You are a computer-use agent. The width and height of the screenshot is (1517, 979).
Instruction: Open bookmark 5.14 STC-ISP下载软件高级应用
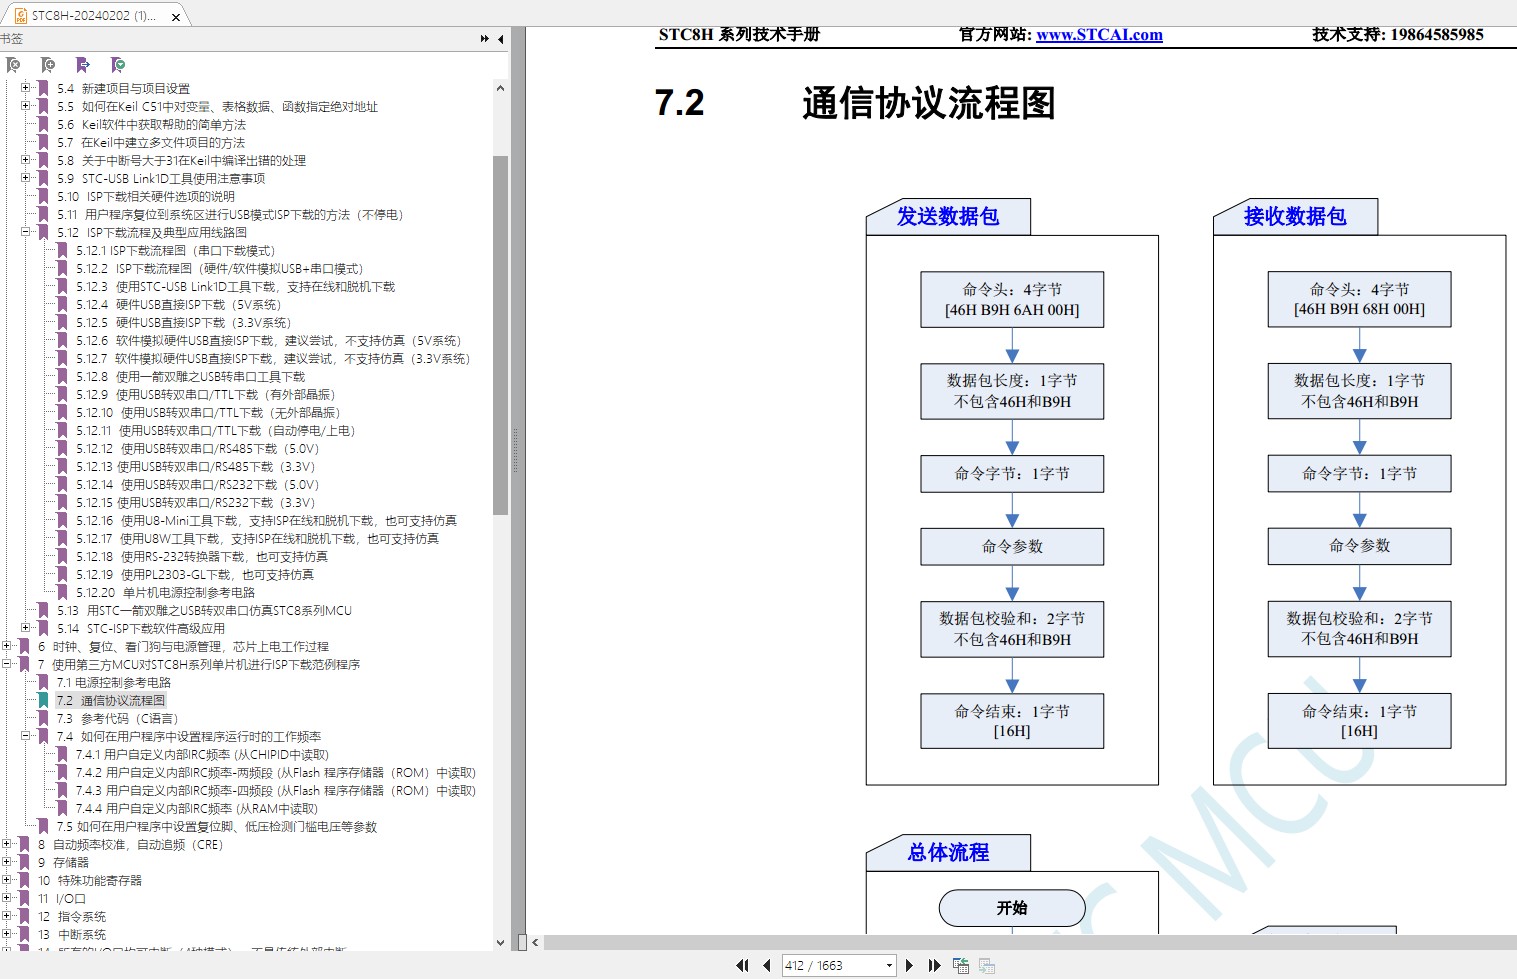pos(141,629)
